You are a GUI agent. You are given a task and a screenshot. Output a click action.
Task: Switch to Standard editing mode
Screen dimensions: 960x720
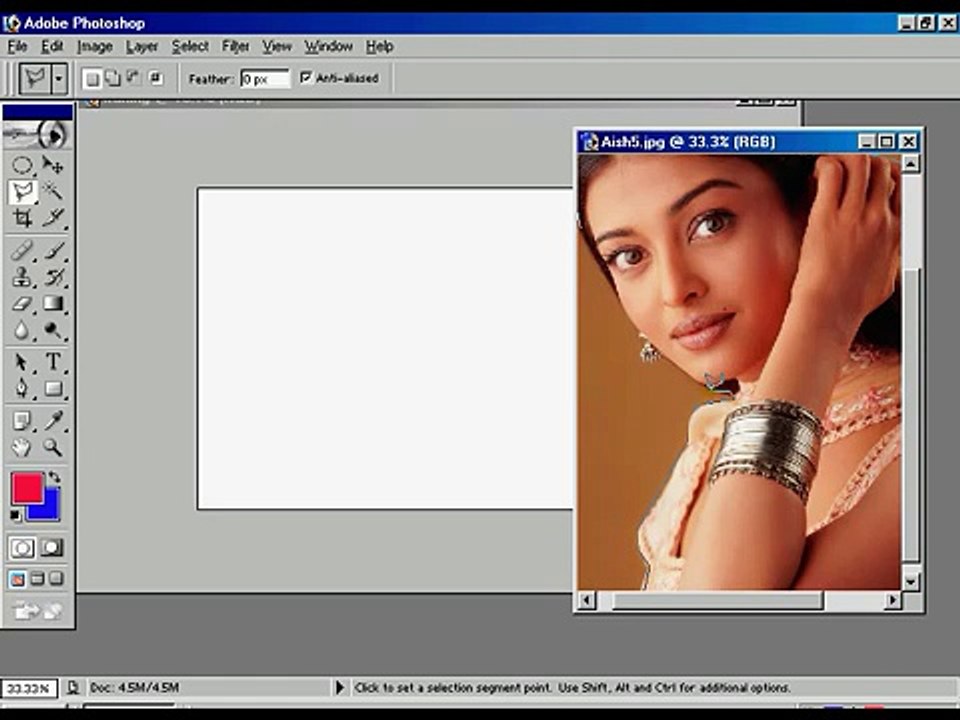(21, 547)
